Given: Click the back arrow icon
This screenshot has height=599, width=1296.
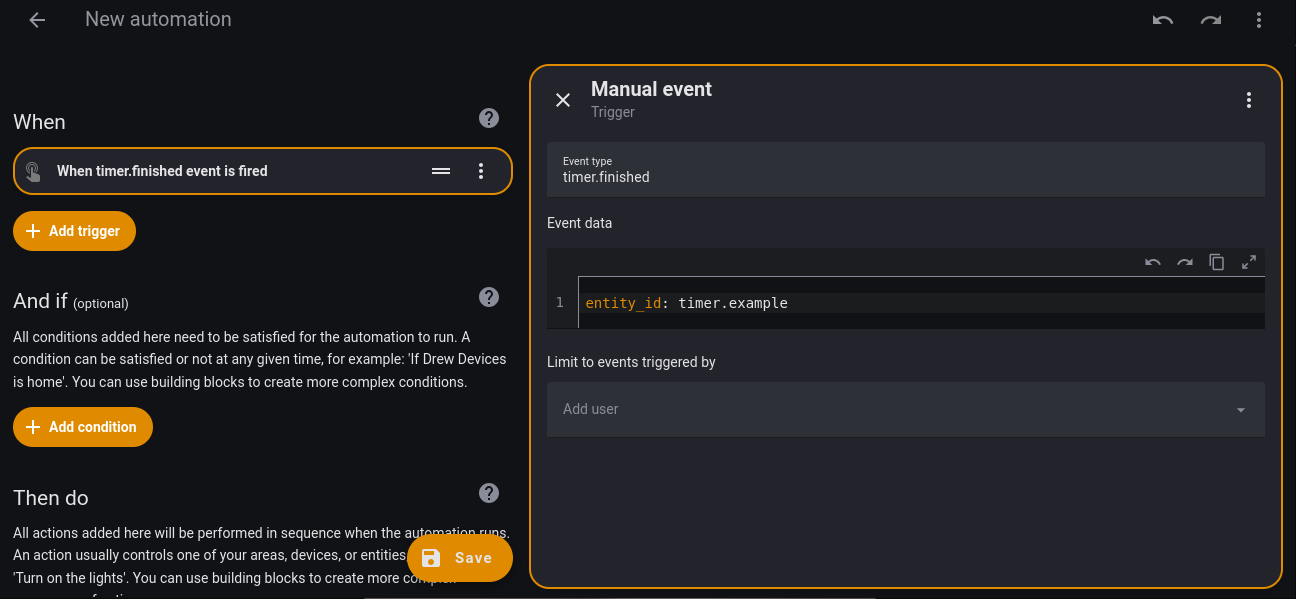Looking at the screenshot, I should 37,20.
